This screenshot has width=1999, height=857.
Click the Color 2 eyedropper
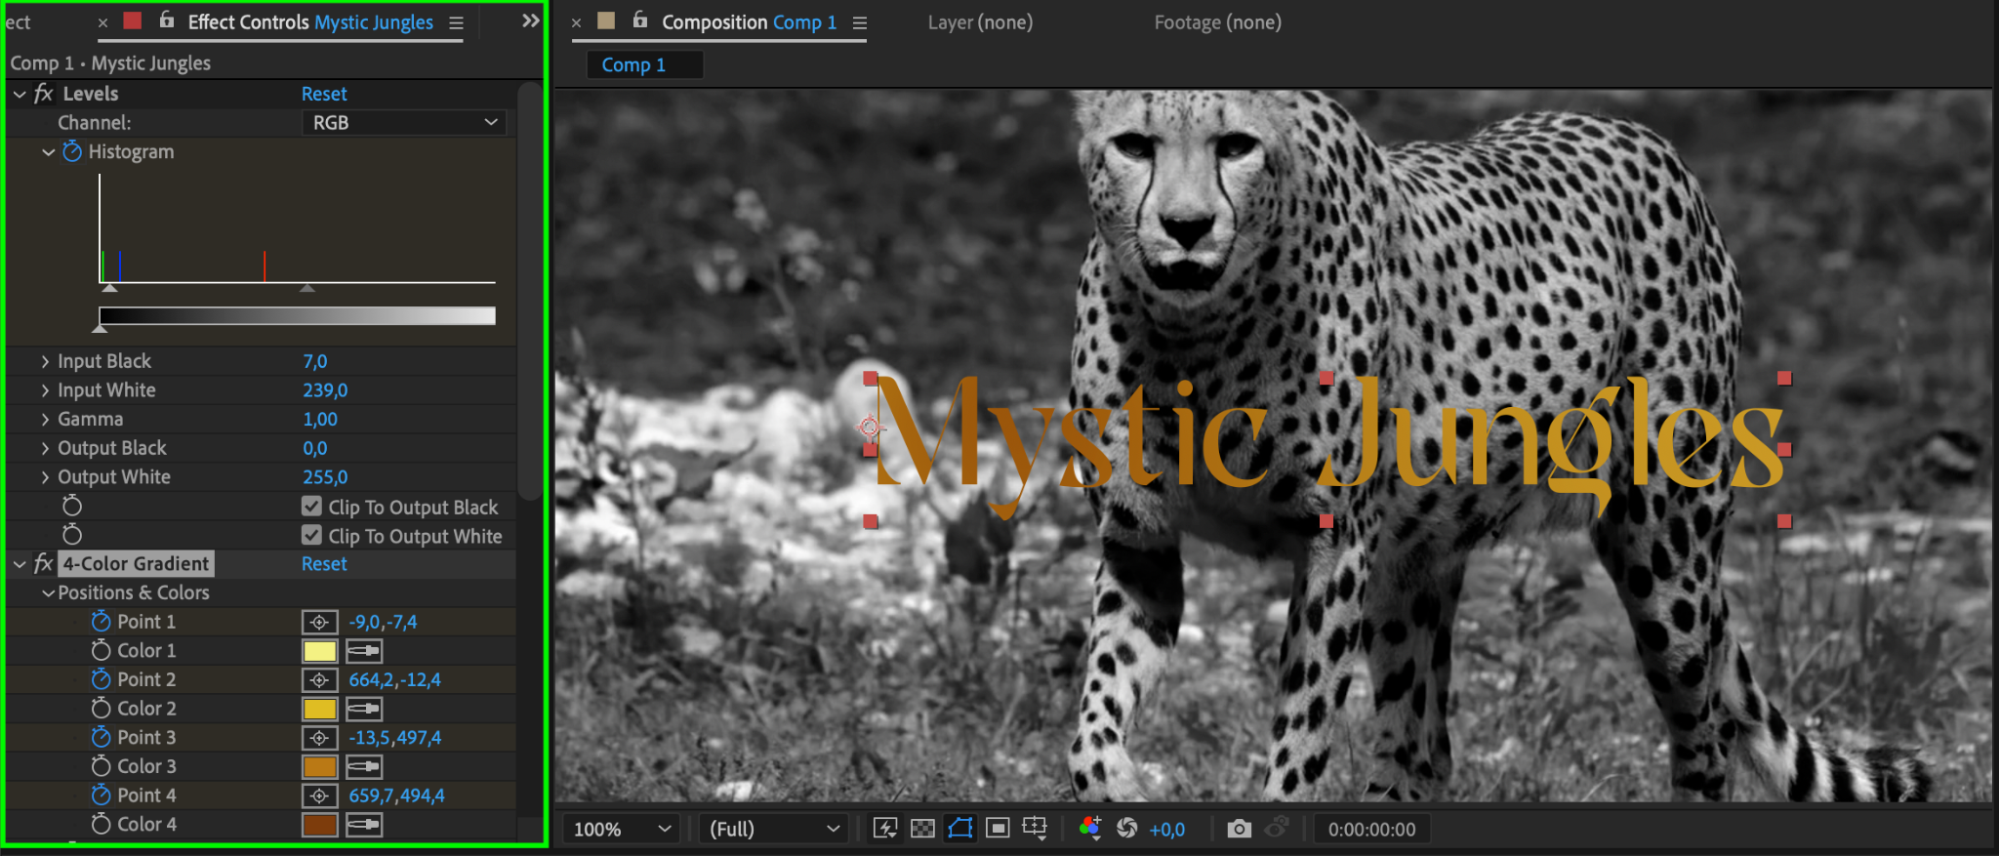(x=364, y=709)
